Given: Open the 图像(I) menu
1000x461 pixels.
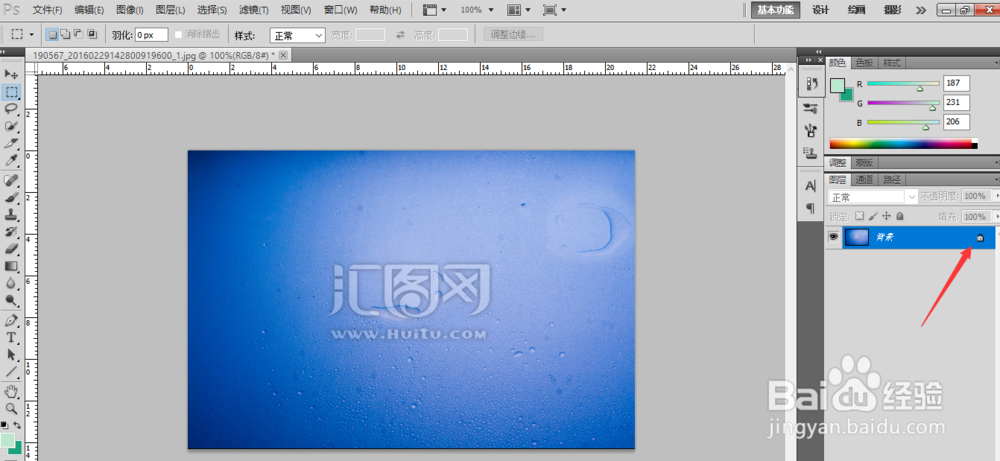Looking at the screenshot, I should click(130, 10).
